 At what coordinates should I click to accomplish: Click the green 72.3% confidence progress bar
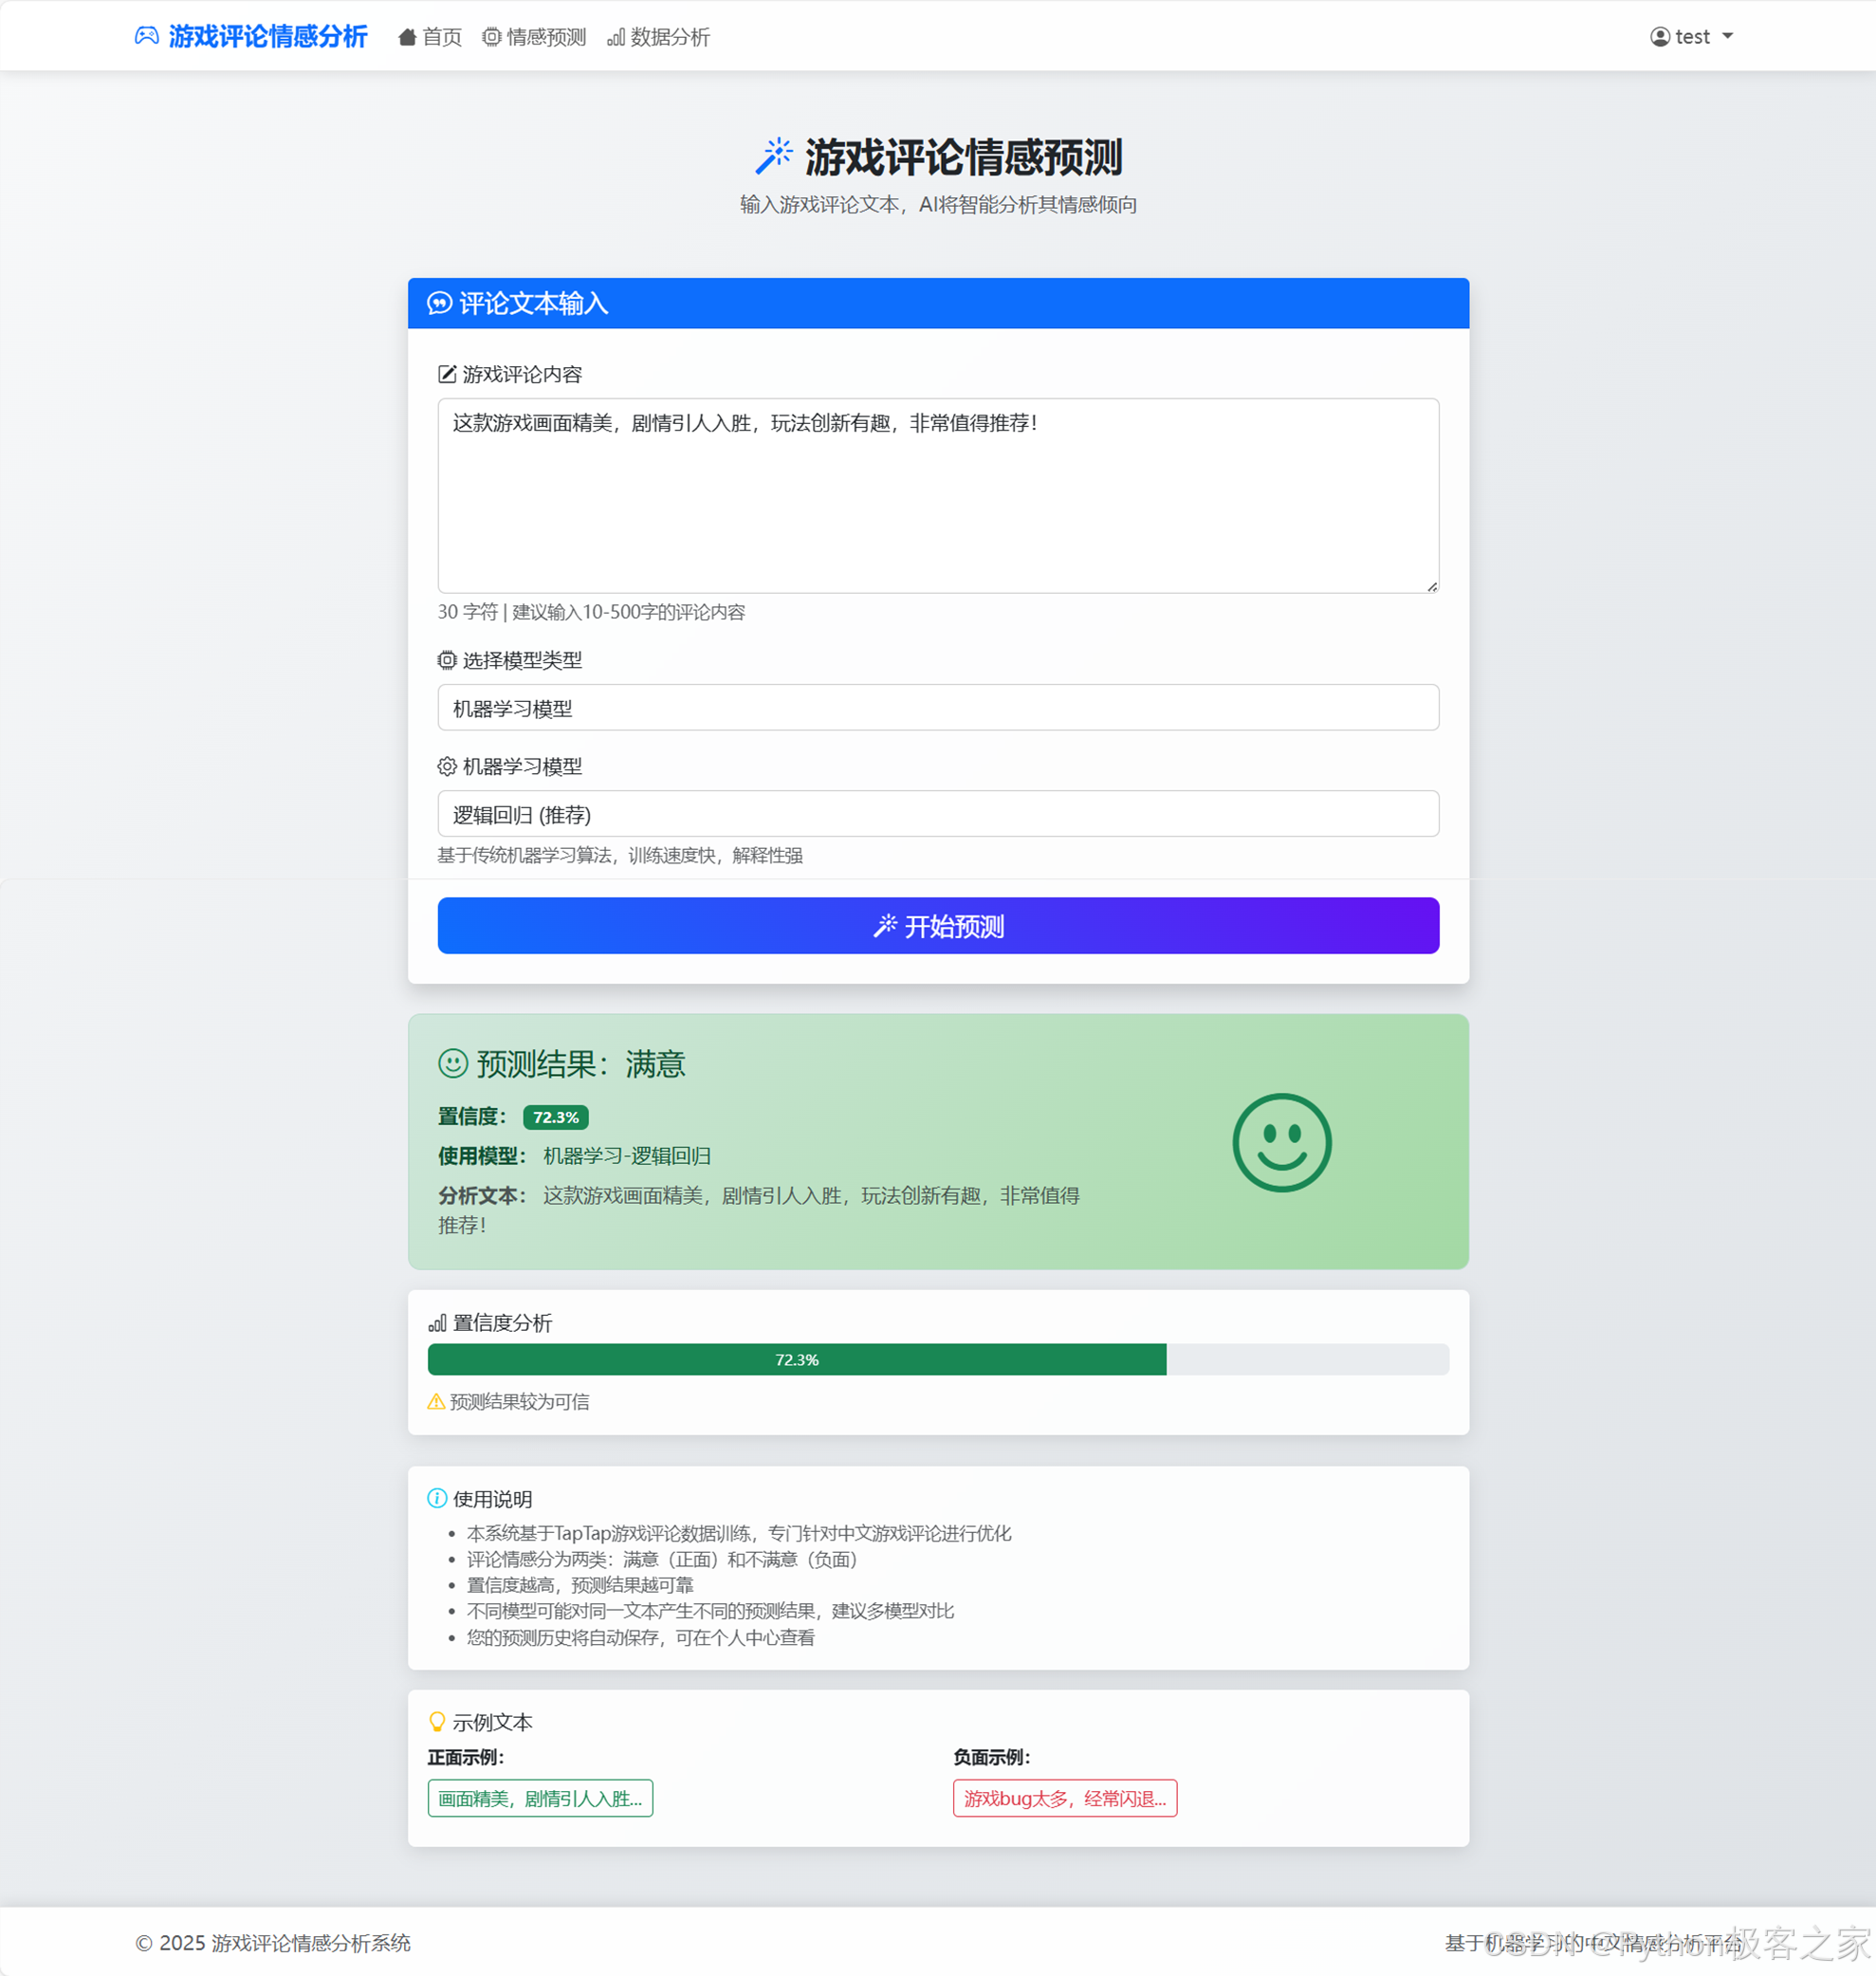point(796,1359)
